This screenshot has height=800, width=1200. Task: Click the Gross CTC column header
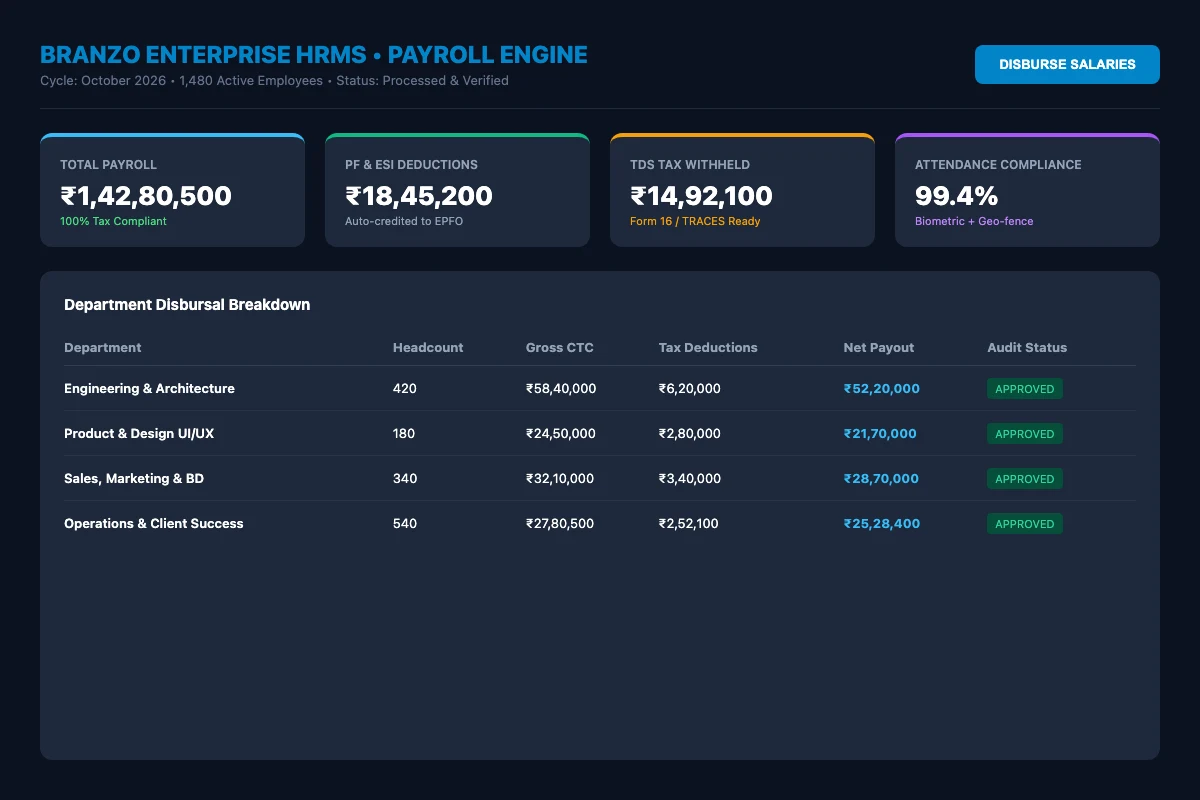(560, 348)
